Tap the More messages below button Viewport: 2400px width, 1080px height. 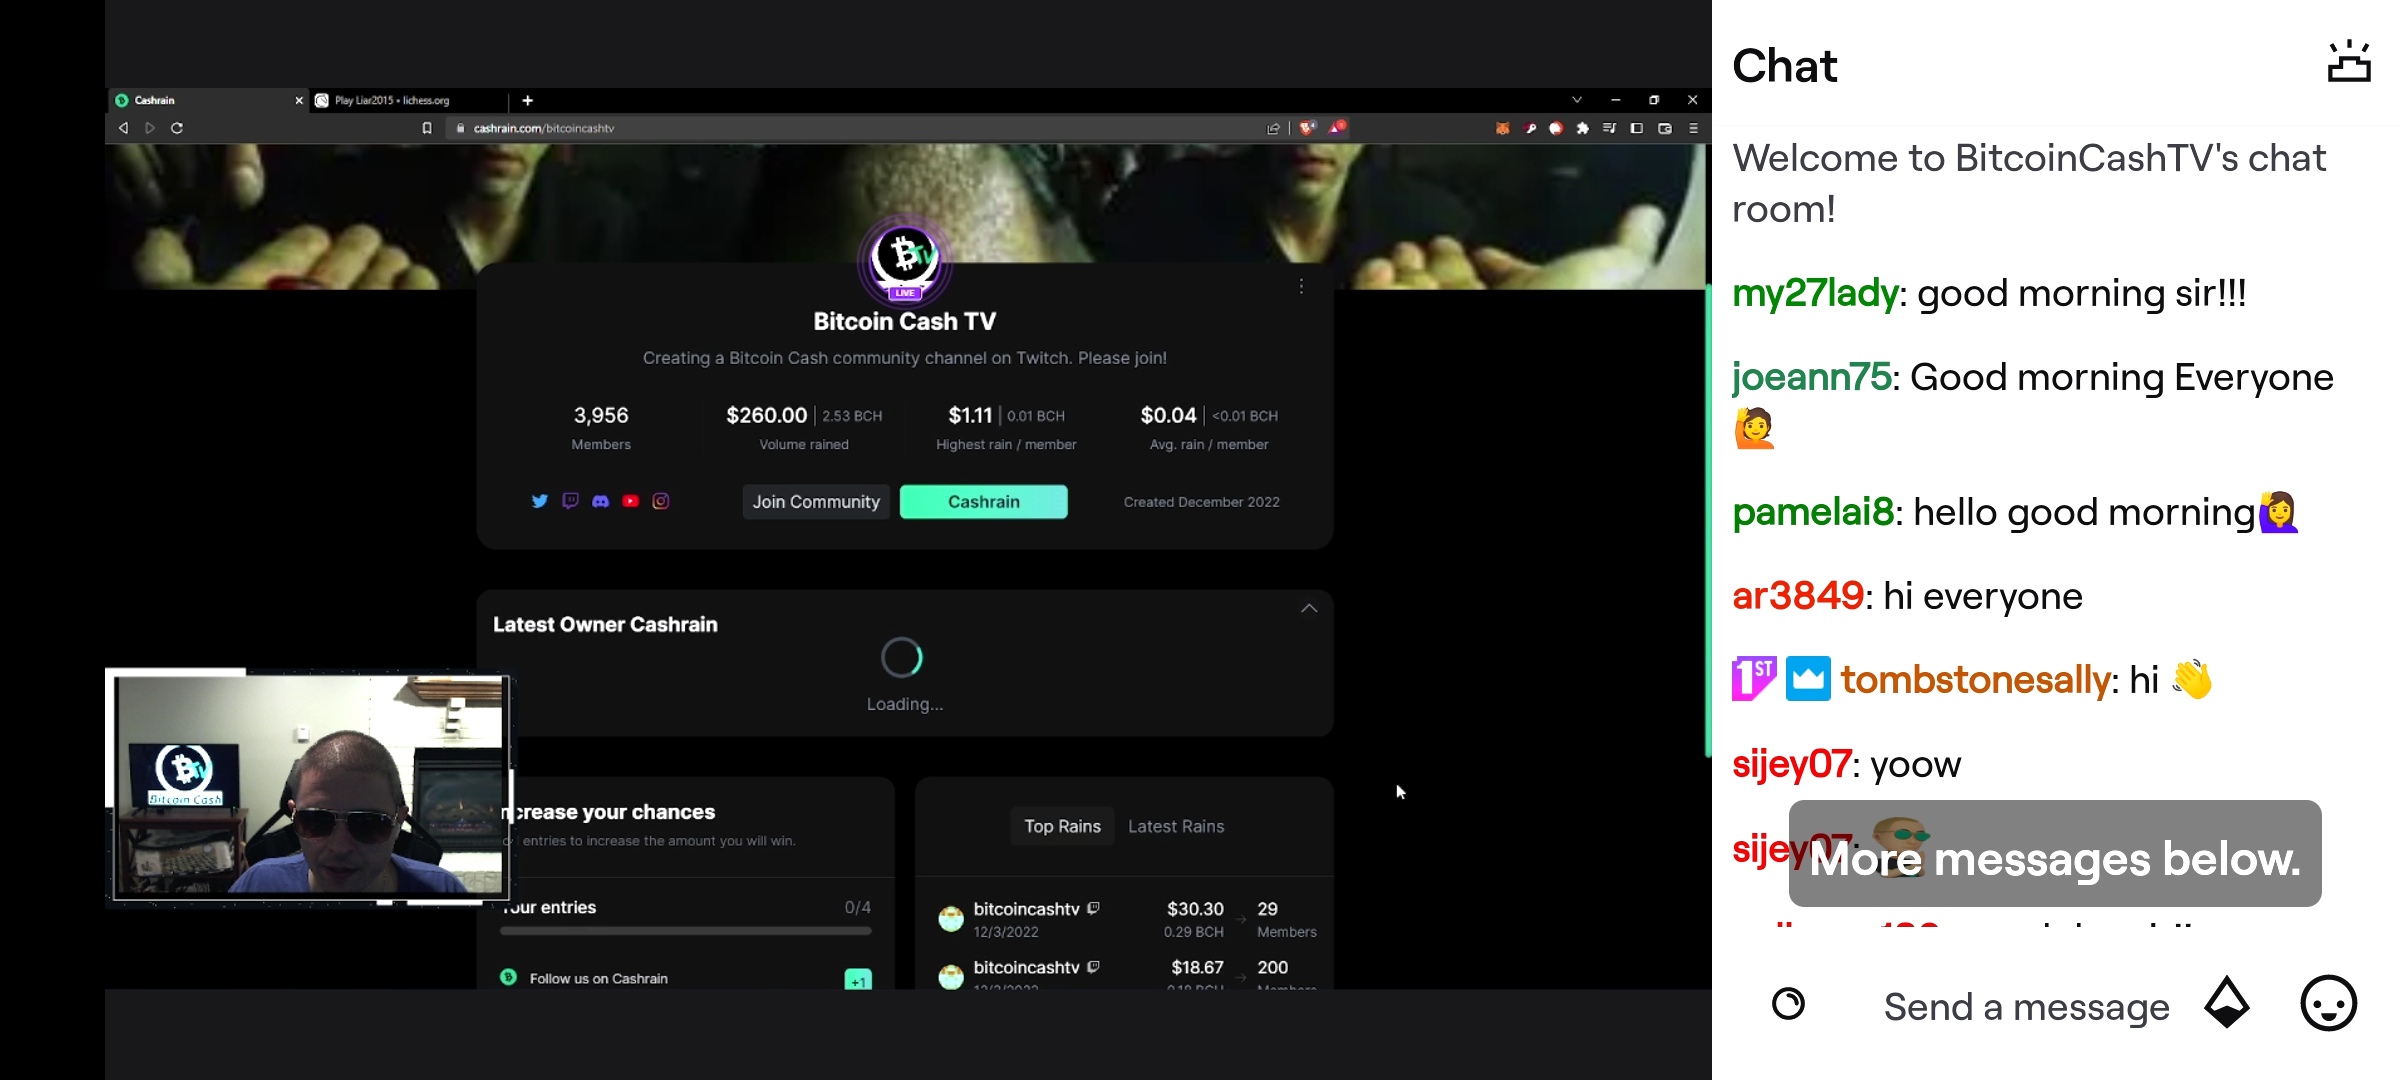point(2055,854)
